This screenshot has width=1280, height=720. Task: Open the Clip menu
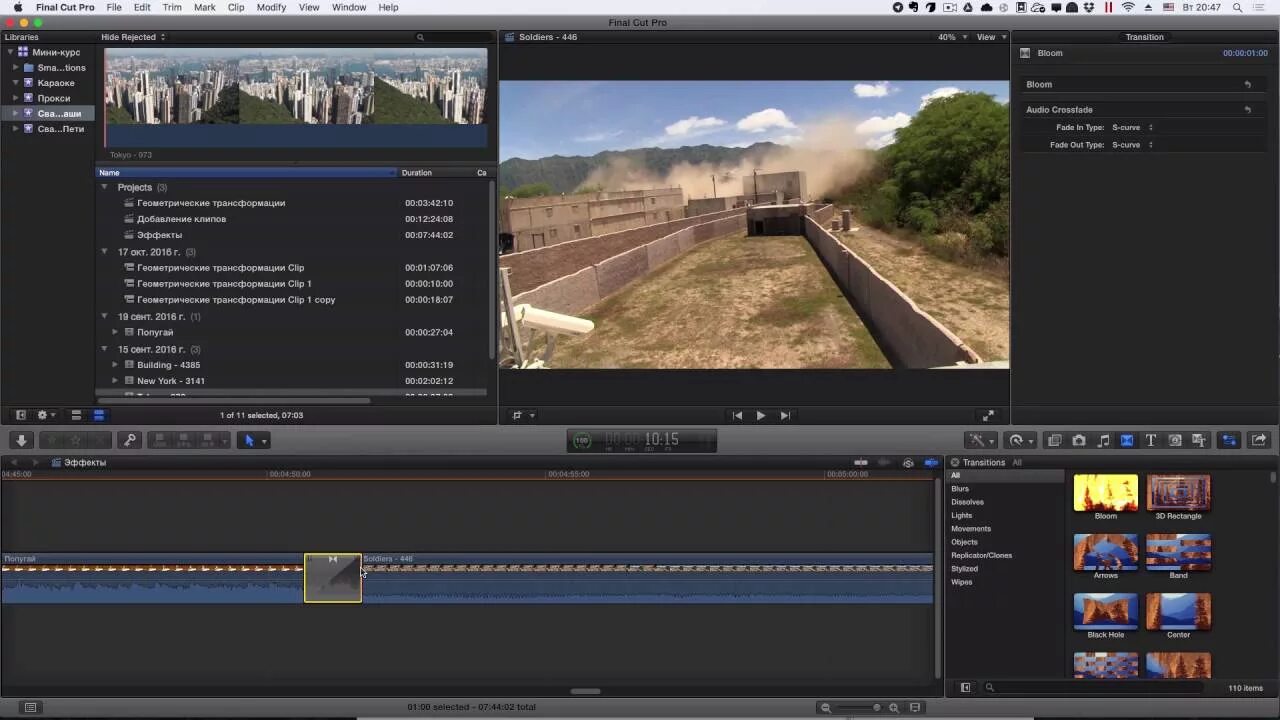click(236, 7)
